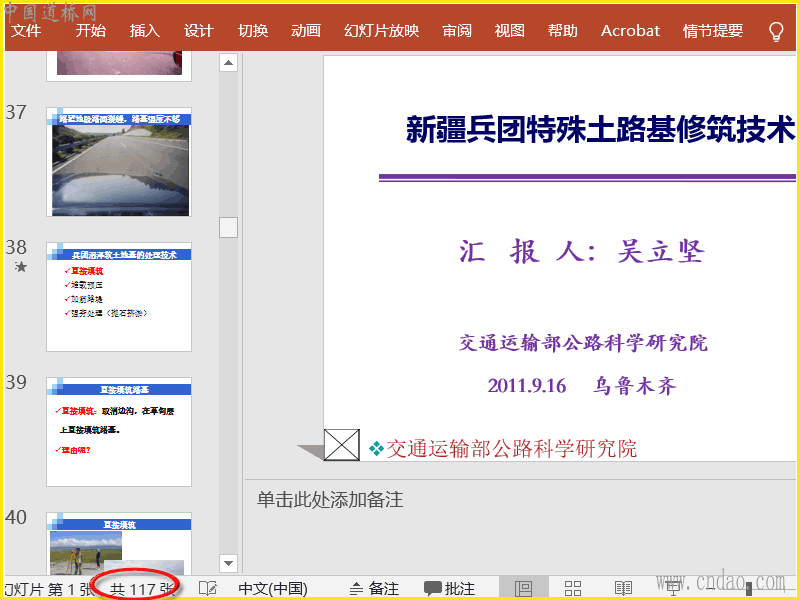Switch to the 动画 ribbon tab
The width and height of the screenshot is (800, 600).
point(306,31)
